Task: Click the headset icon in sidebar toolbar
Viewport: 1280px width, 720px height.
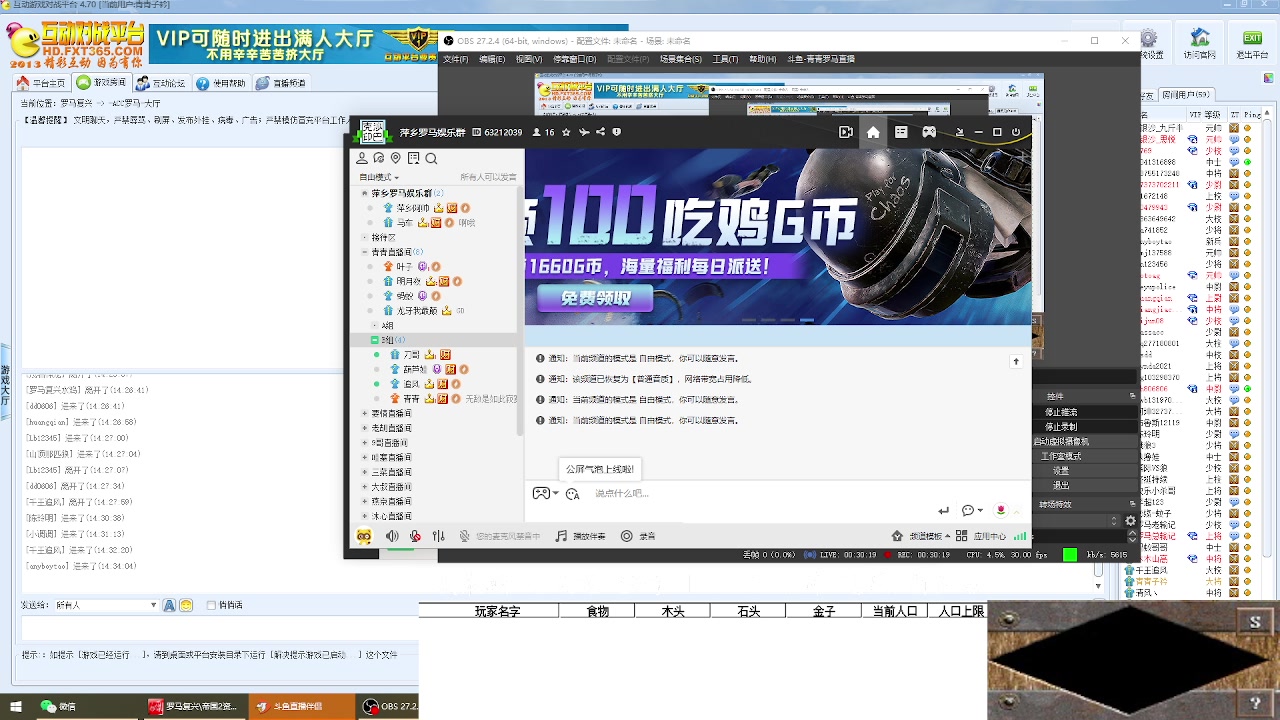Action: (x=379, y=158)
